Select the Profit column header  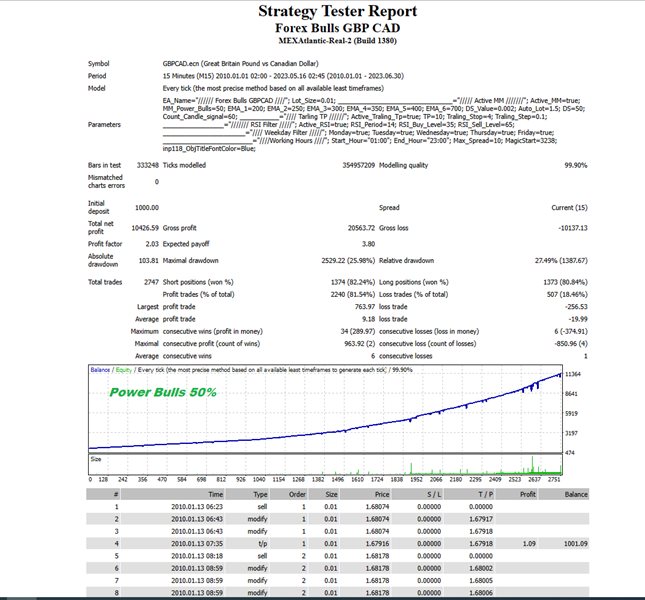526,493
